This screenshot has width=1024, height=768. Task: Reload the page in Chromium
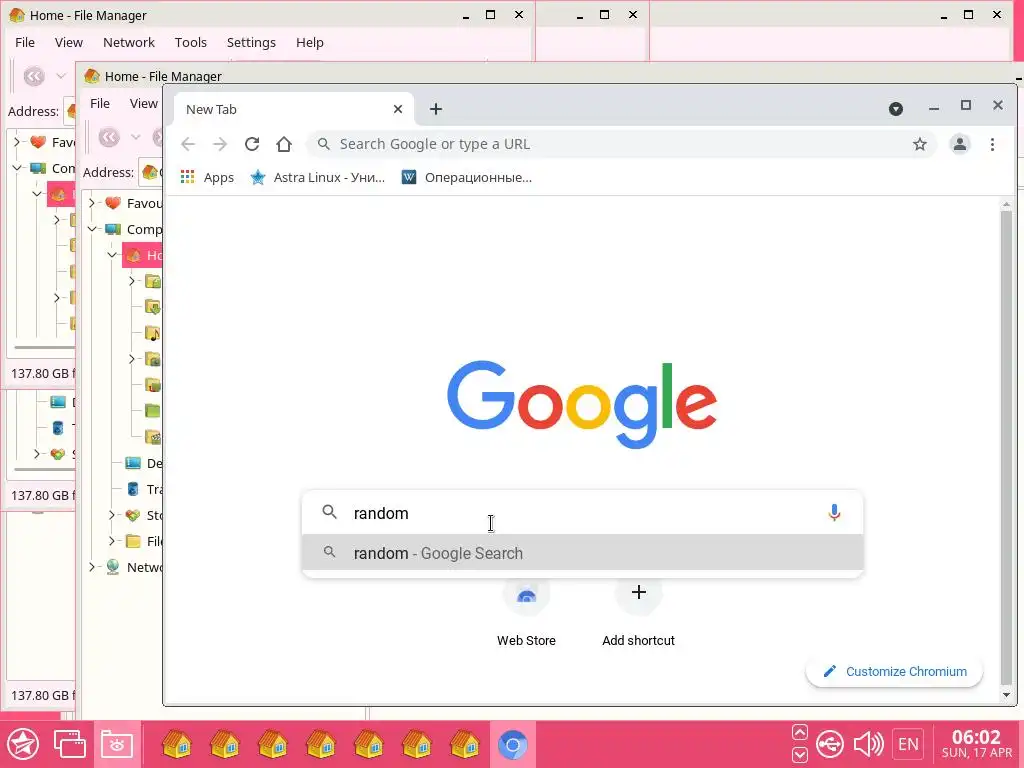(x=252, y=144)
